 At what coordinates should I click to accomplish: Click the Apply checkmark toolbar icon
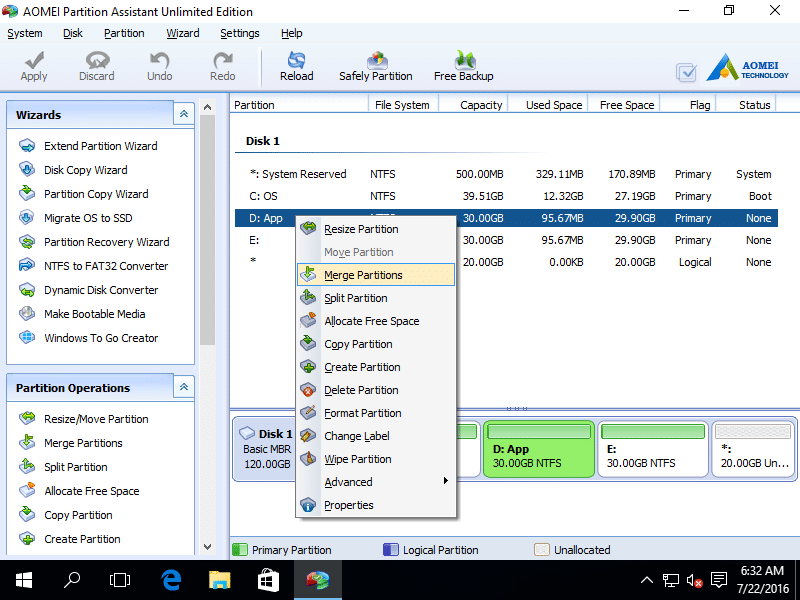click(34, 66)
